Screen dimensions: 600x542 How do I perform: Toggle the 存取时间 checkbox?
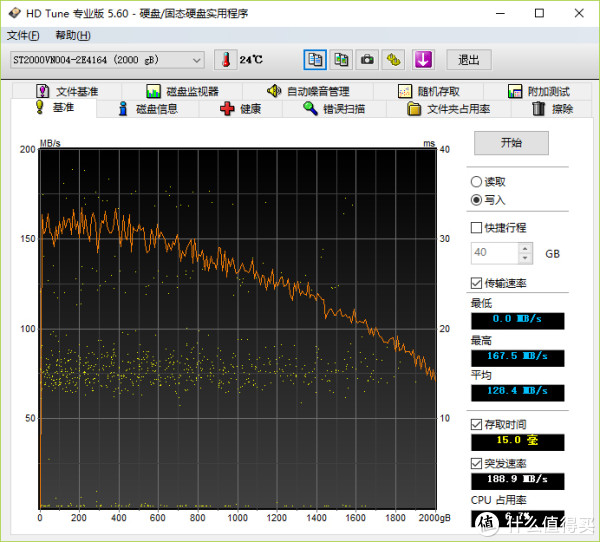pyautogui.click(x=477, y=424)
